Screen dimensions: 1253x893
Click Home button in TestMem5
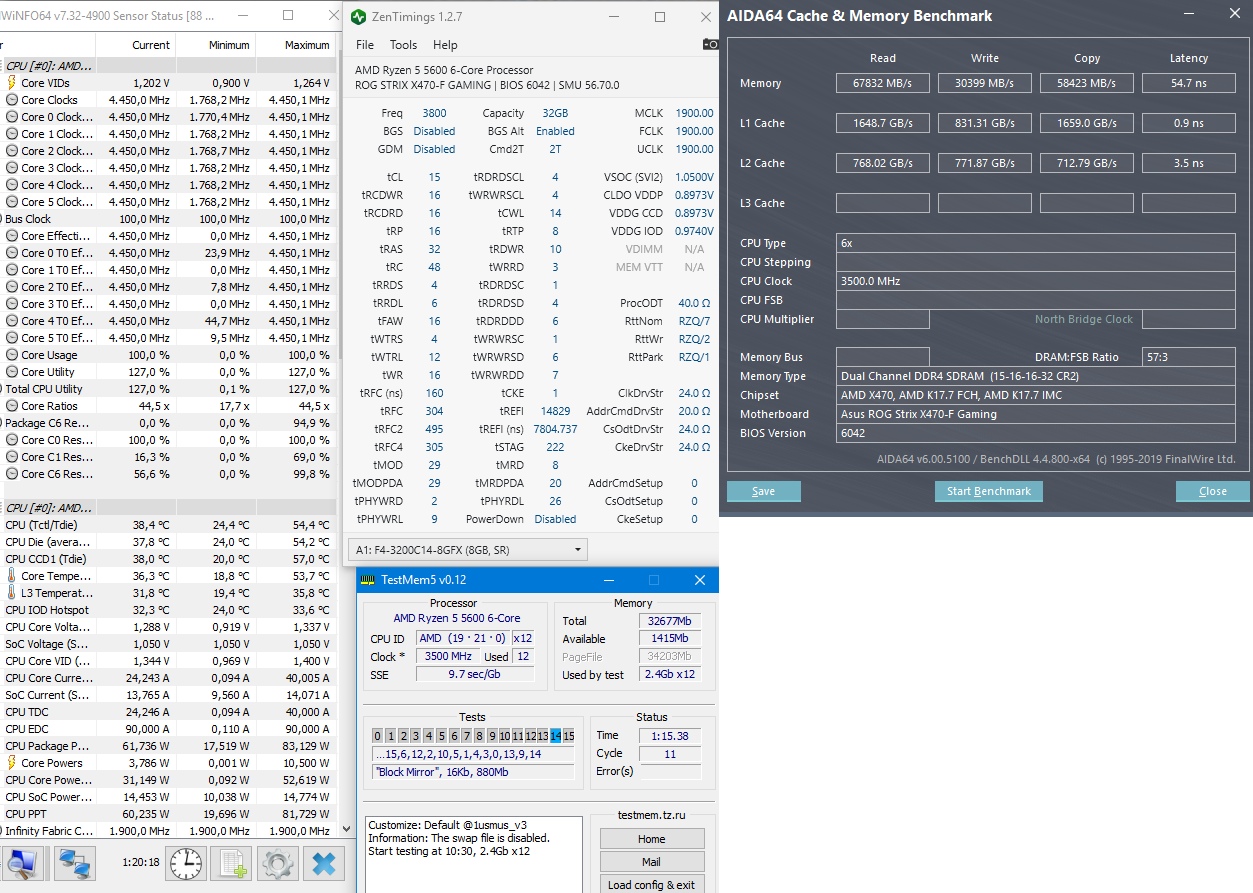(652, 839)
